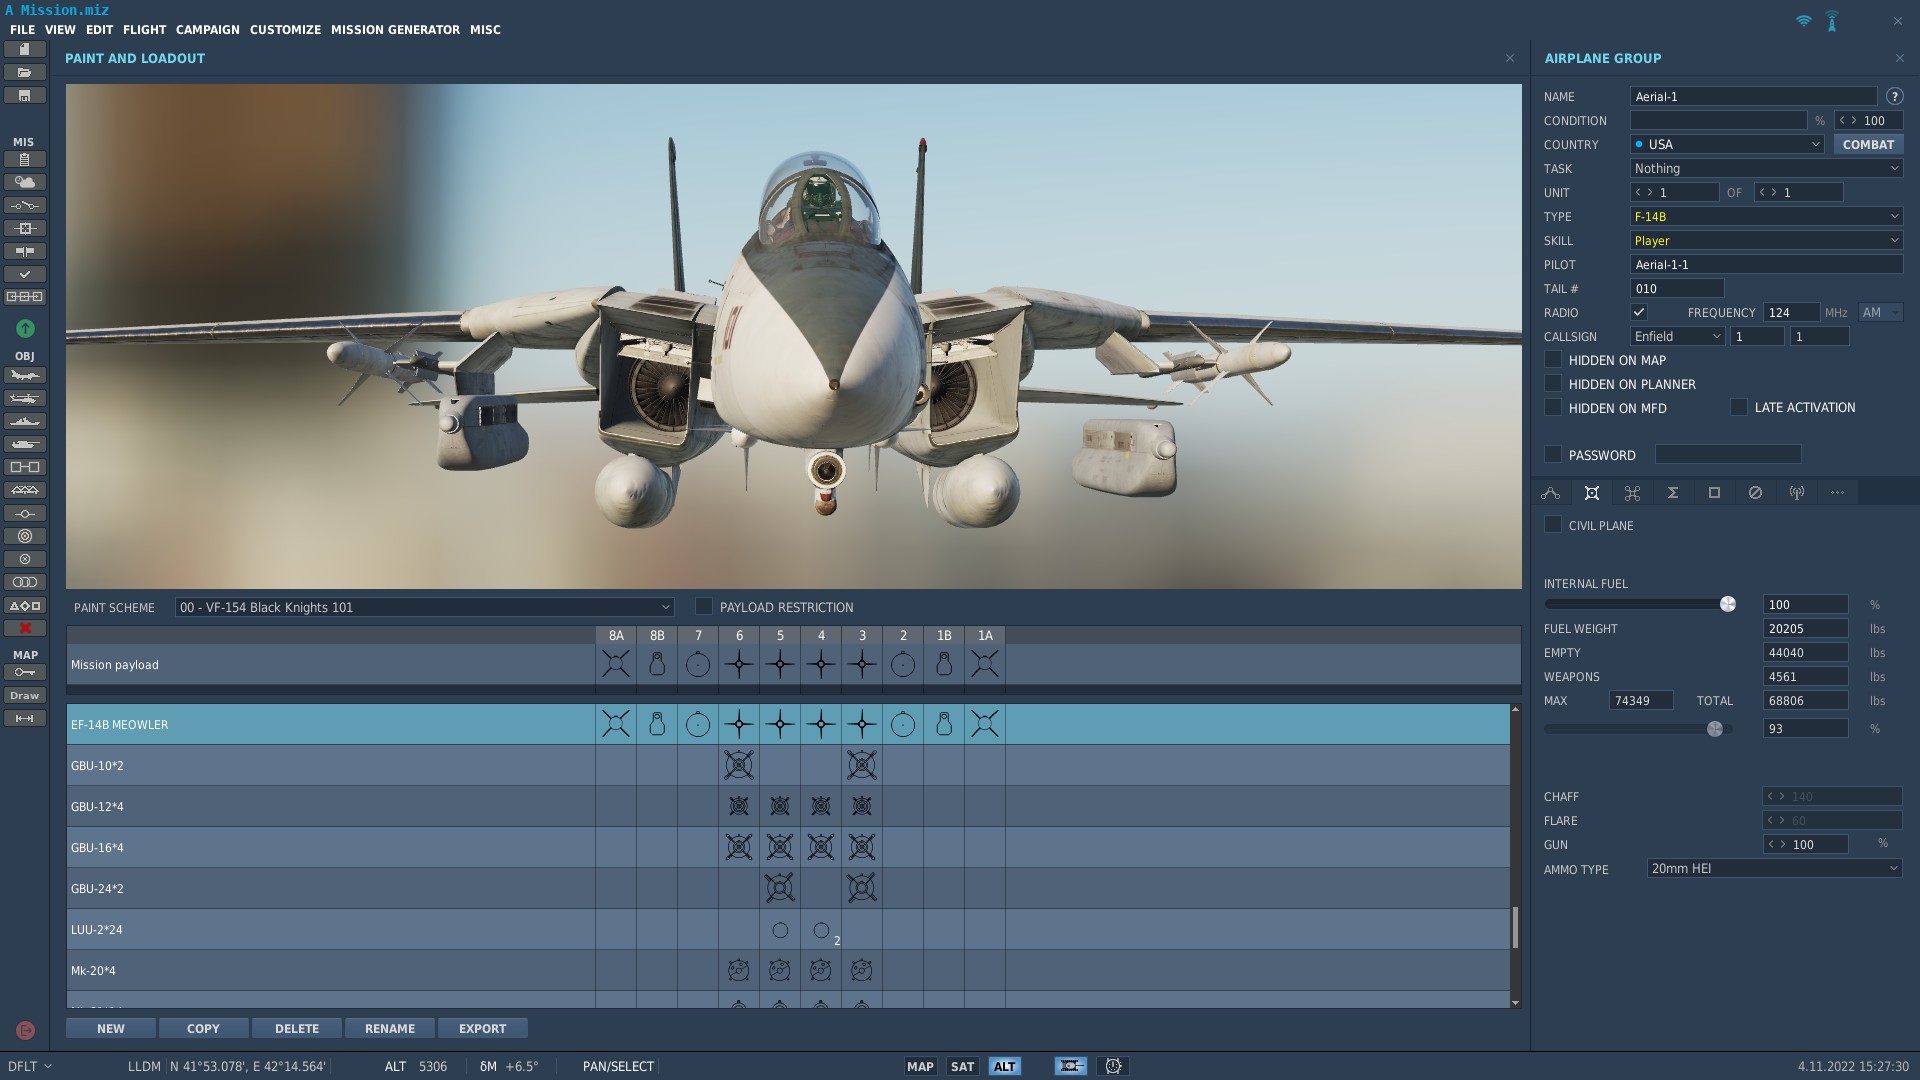Expand the Paint Scheme dropdown

click(424, 607)
